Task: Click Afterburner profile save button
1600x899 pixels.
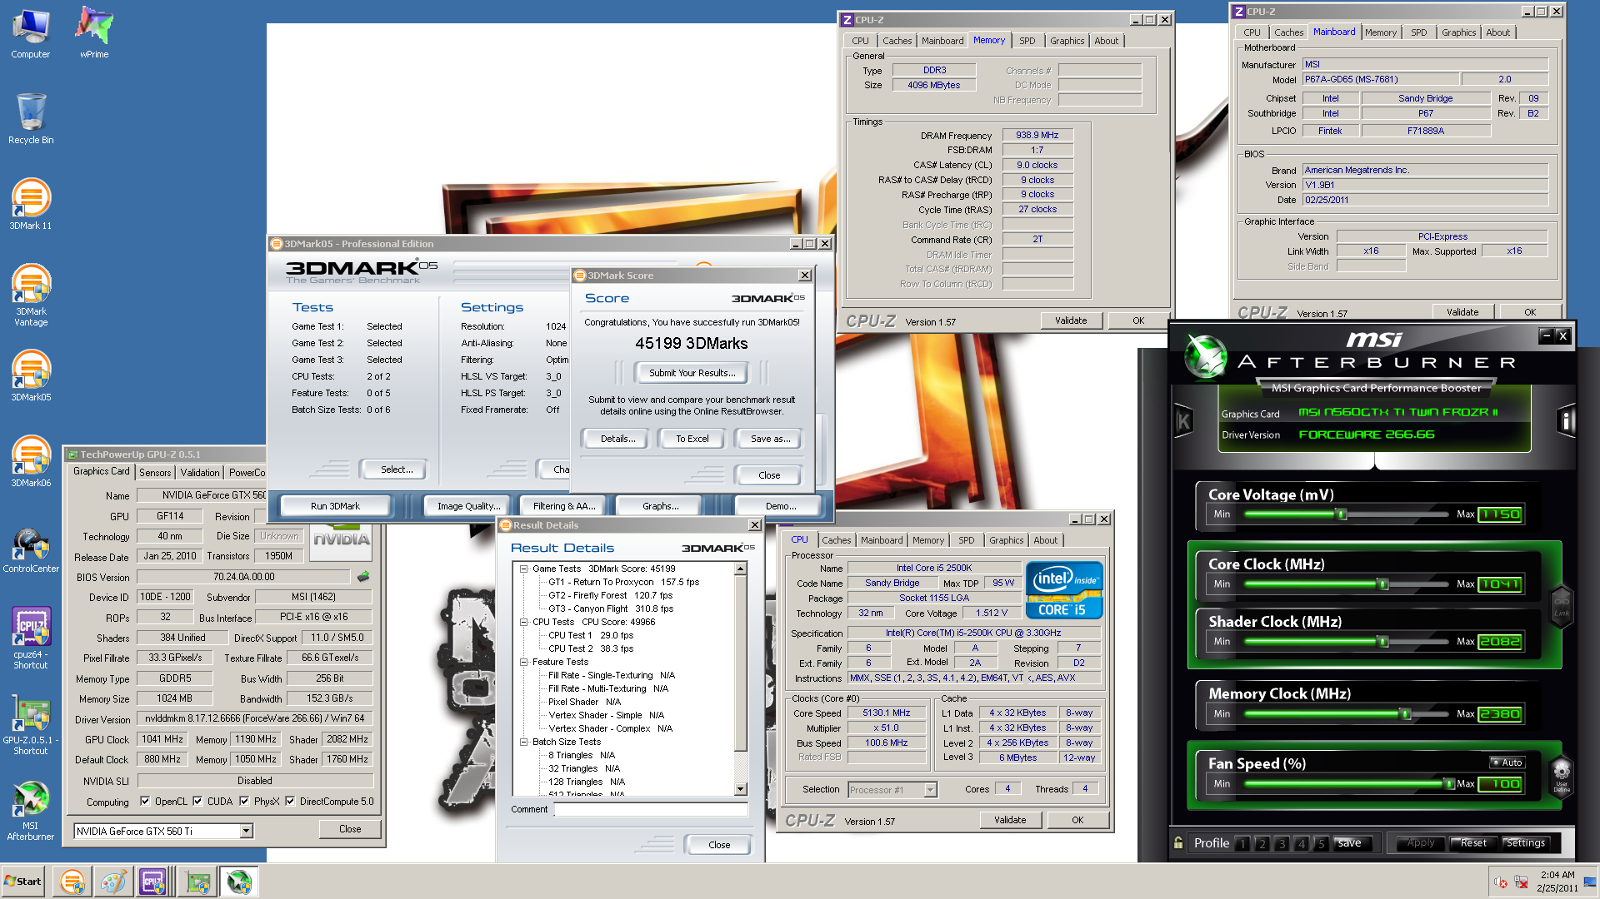Action: click(1350, 843)
